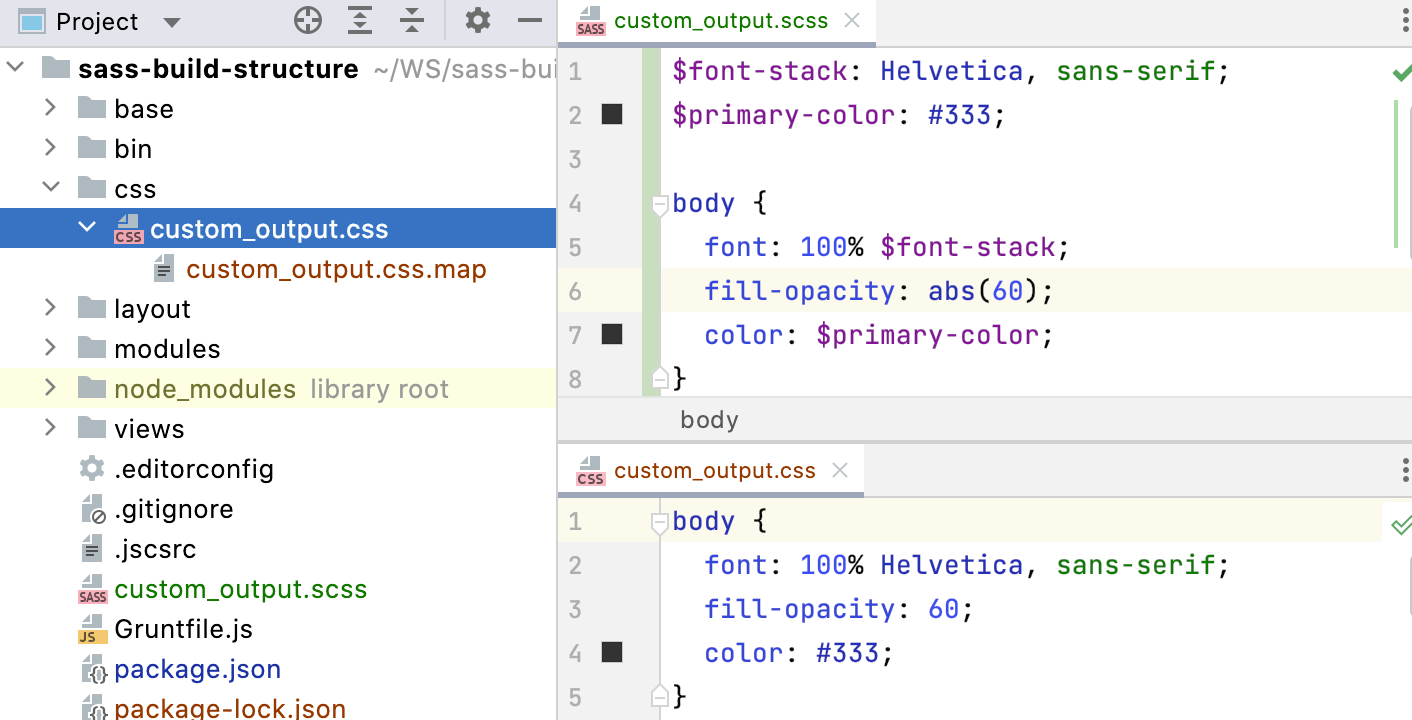
Task: Expand the base folder
Action: click(x=50, y=108)
